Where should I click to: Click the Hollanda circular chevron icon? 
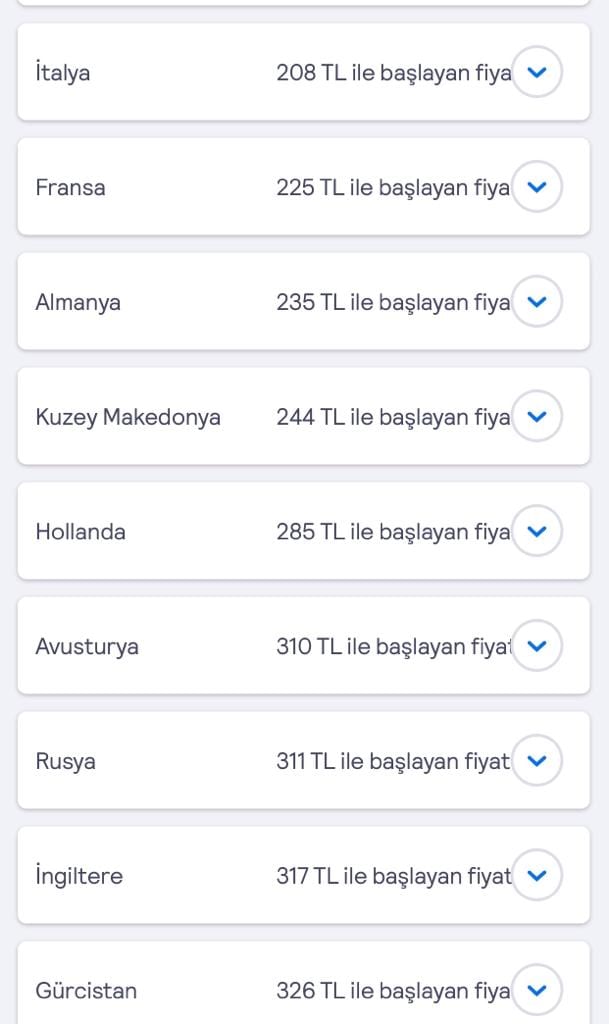point(537,531)
